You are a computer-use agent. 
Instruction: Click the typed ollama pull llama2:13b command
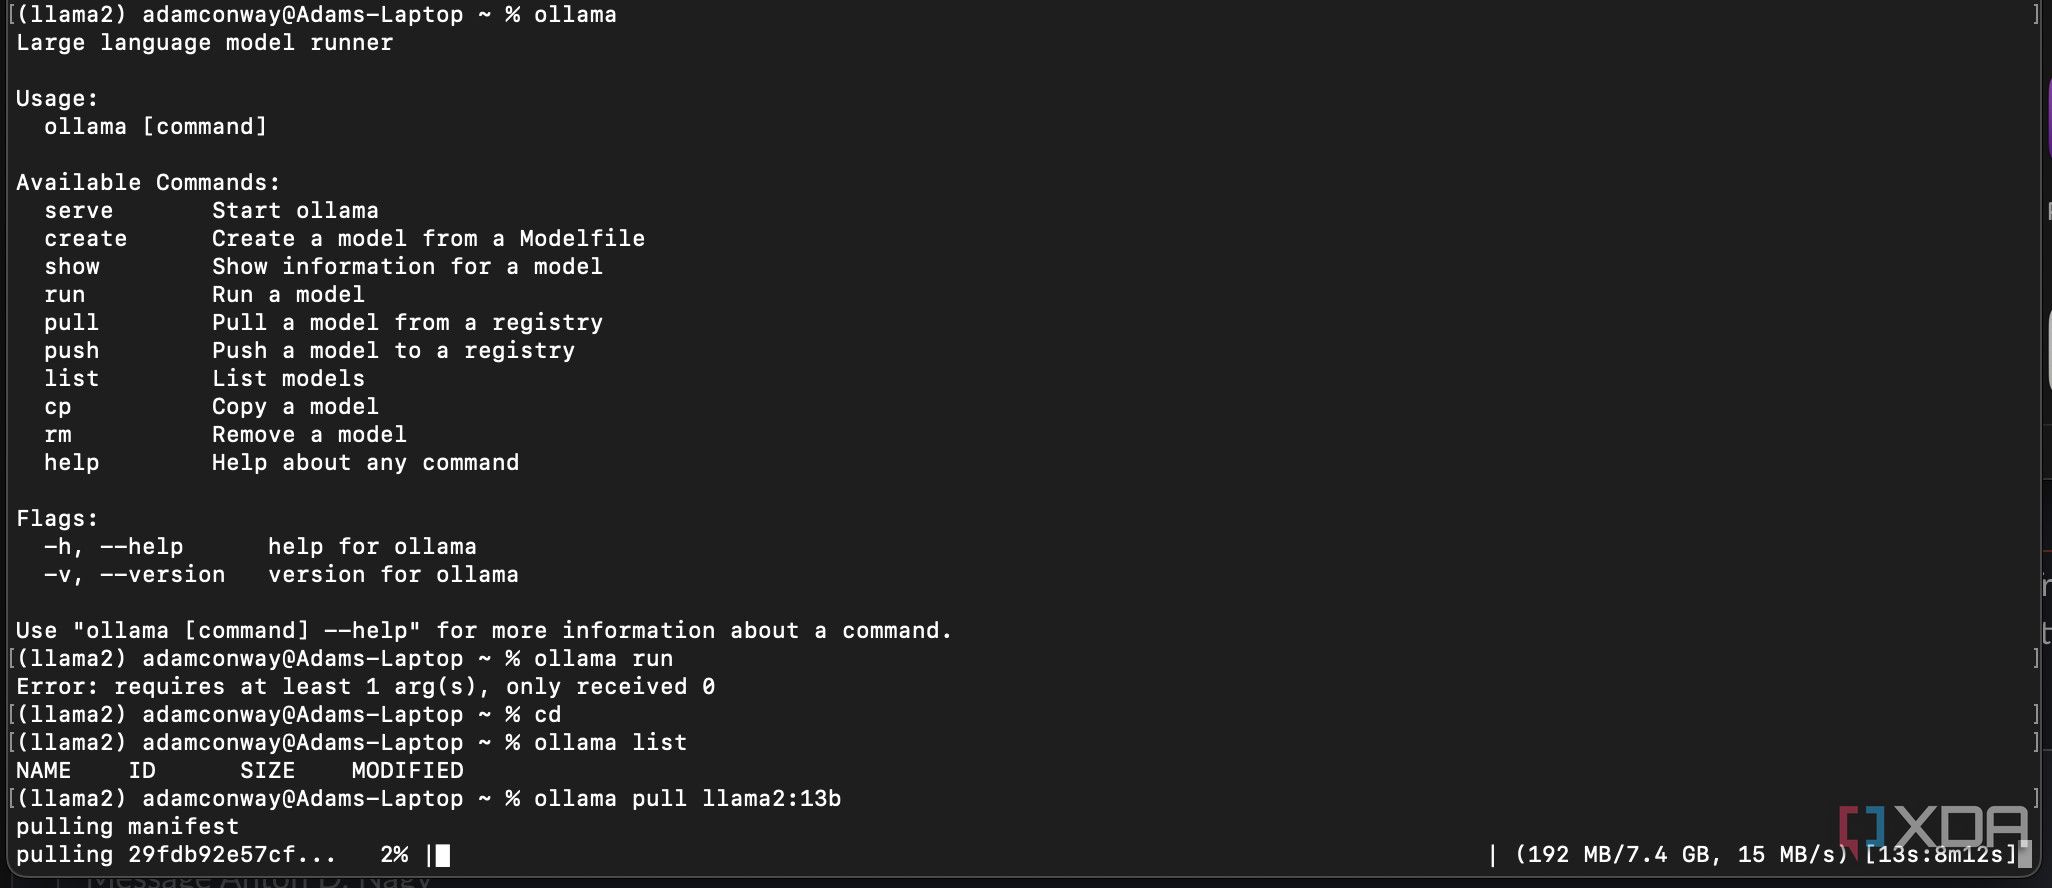pyautogui.click(x=687, y=799)
